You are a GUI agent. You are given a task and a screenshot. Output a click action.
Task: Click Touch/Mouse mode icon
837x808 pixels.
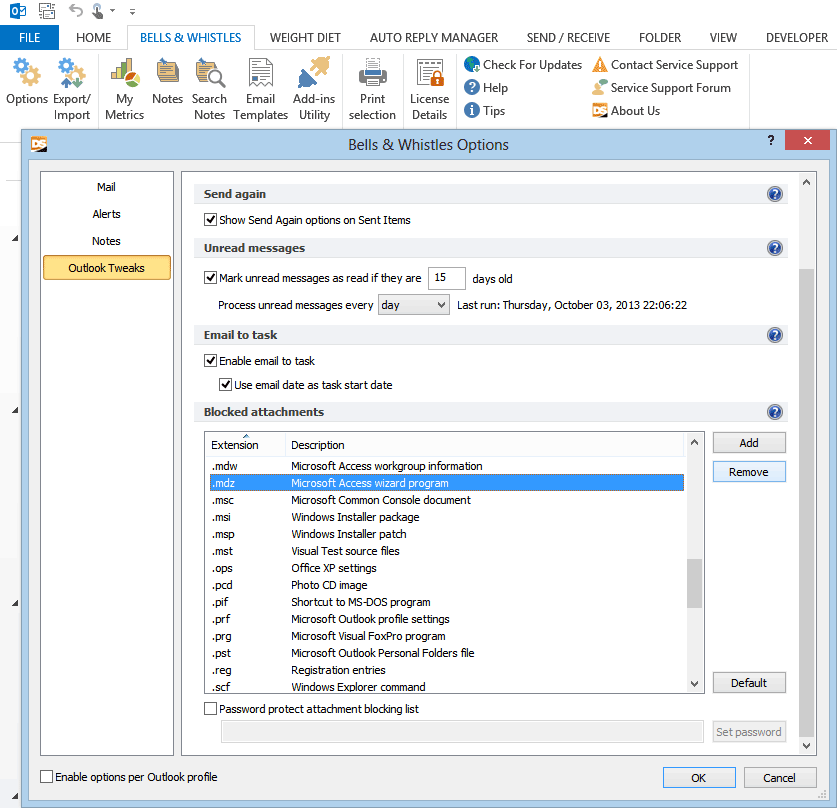tap(98, 10)
